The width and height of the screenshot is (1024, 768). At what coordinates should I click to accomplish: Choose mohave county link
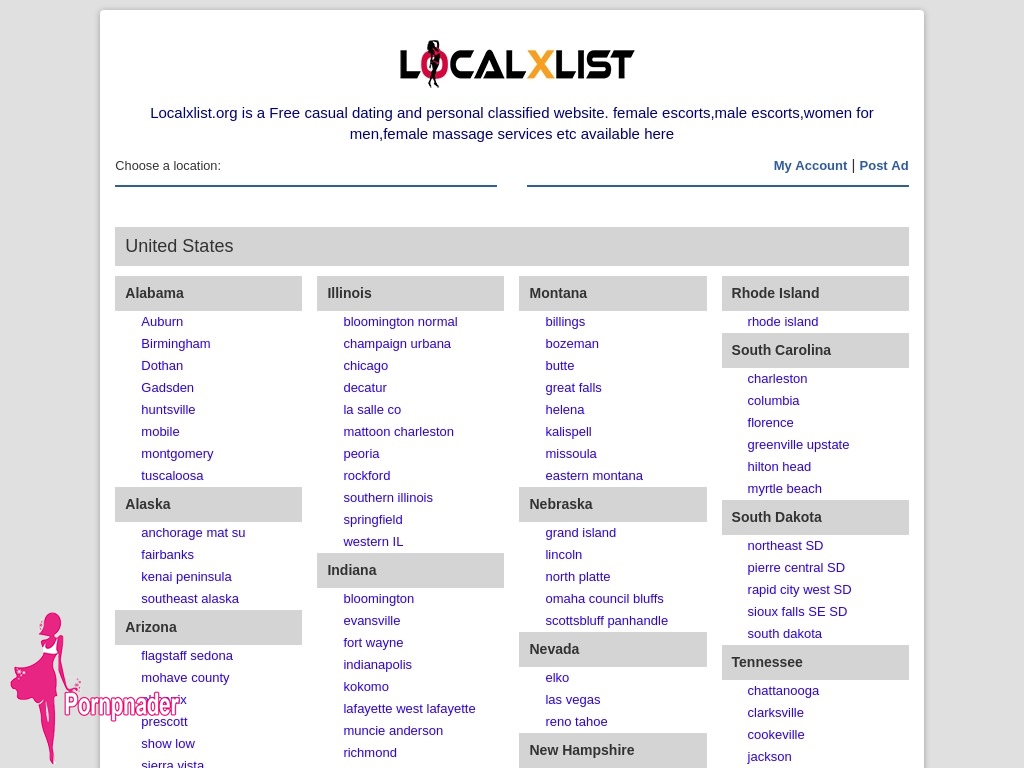(185, 678)
